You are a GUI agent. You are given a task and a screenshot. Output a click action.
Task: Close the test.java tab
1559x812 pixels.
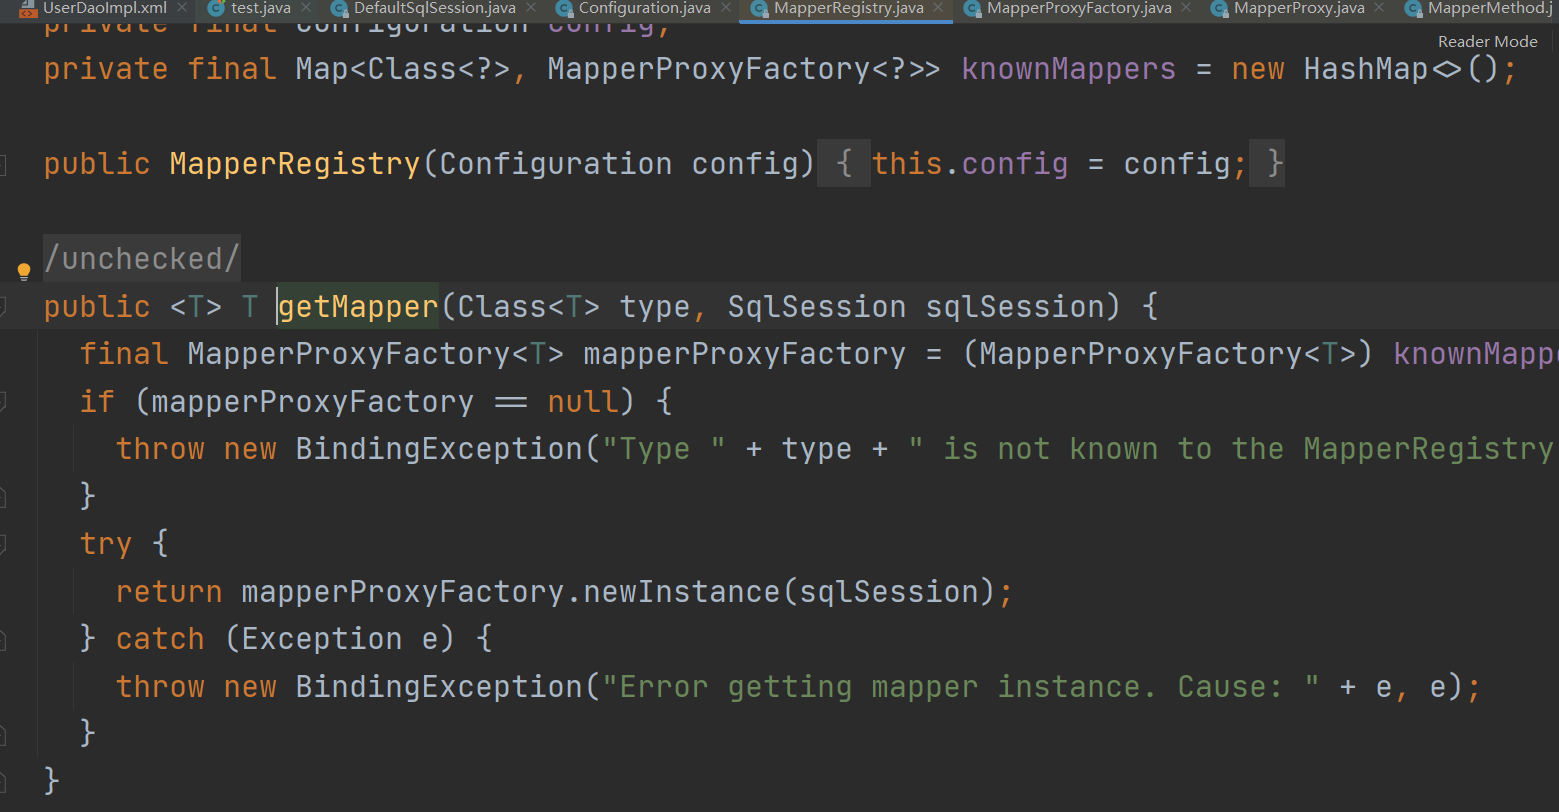[307, 8]
